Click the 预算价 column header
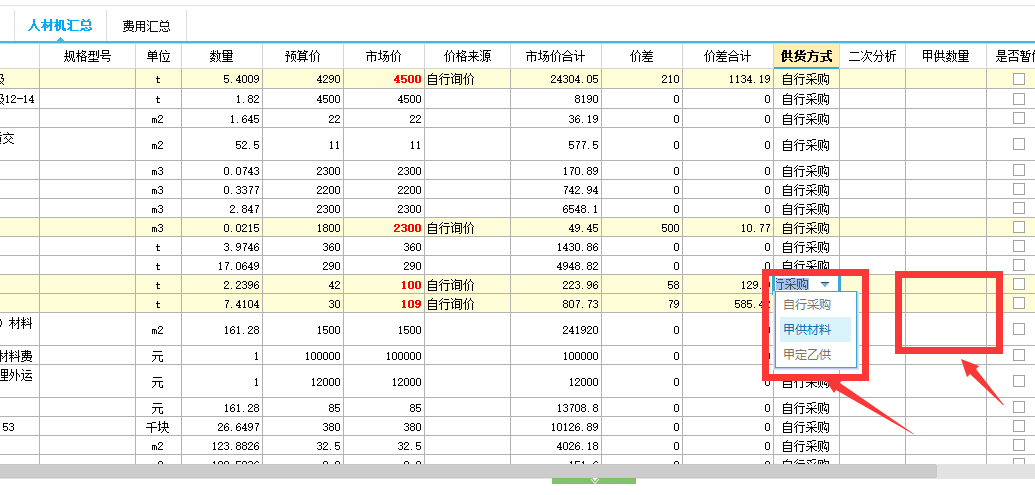Viewport: 1035px width, 495px height. 303,57
